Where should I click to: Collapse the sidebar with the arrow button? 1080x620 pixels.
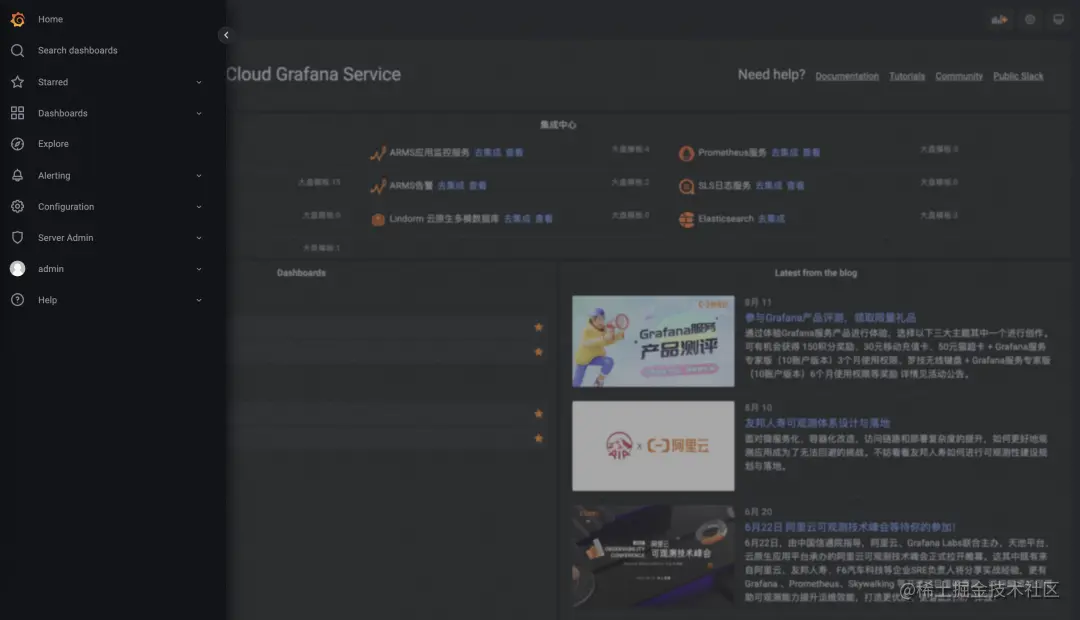tap(226, 35)
